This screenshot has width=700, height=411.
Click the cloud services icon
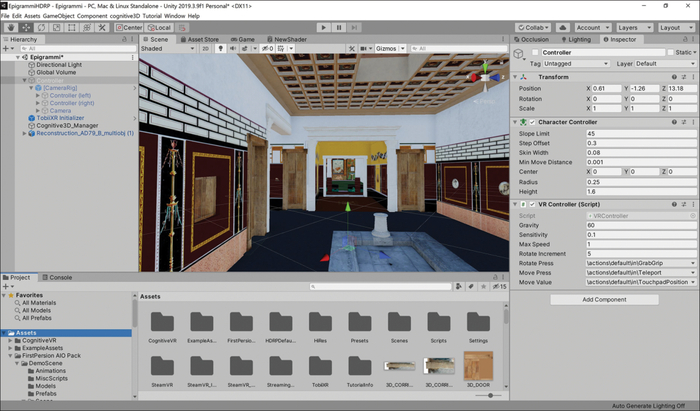pos(561,27)
